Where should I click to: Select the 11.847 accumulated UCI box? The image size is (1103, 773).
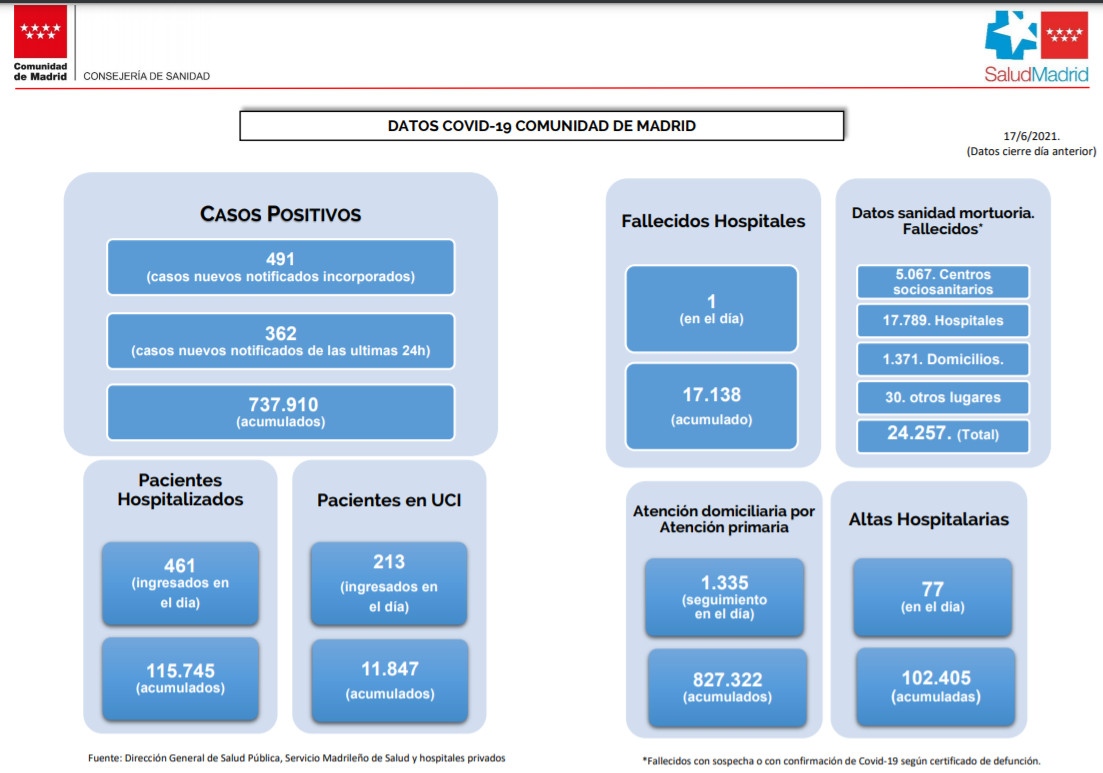pyautogui.click(x=389, y=680)
